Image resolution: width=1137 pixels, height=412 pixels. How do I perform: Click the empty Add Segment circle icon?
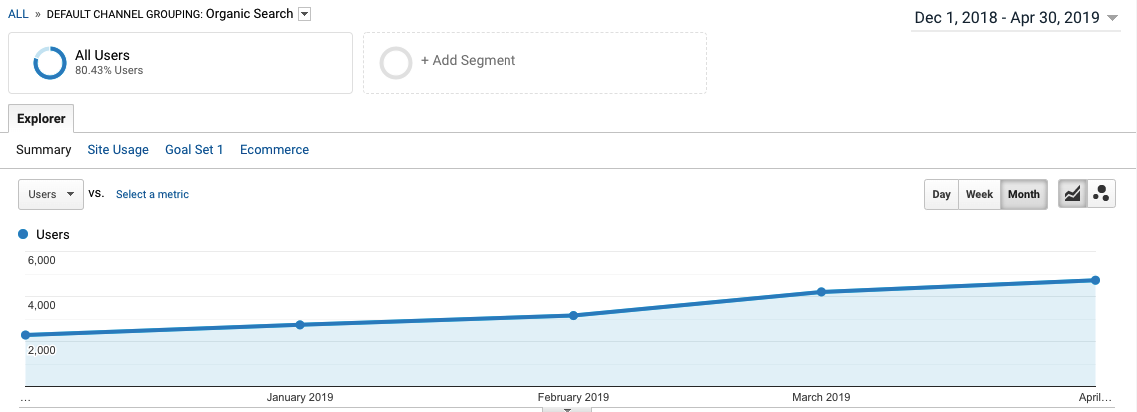(396, 63)
